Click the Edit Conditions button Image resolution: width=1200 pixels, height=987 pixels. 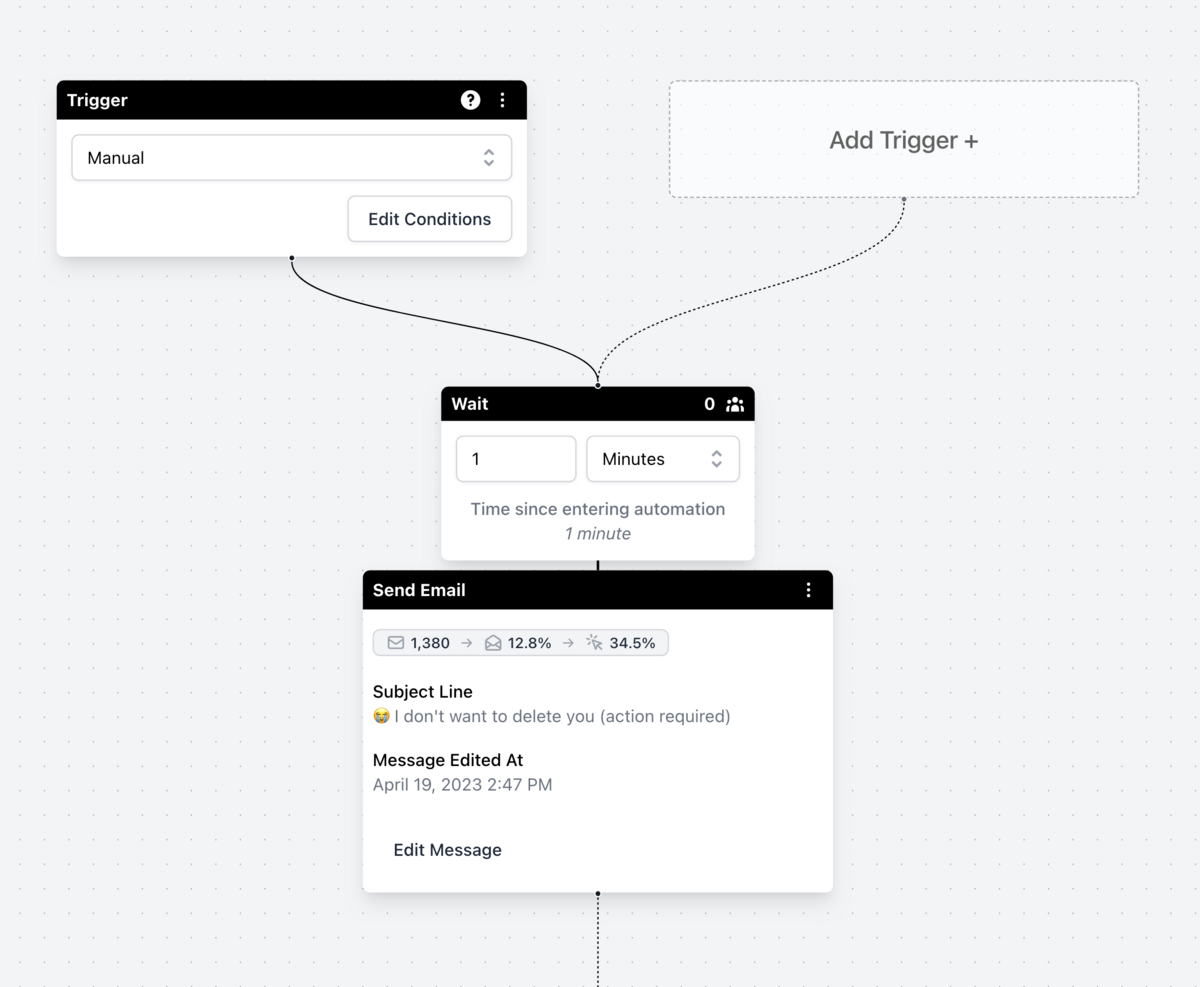[430, 219]
